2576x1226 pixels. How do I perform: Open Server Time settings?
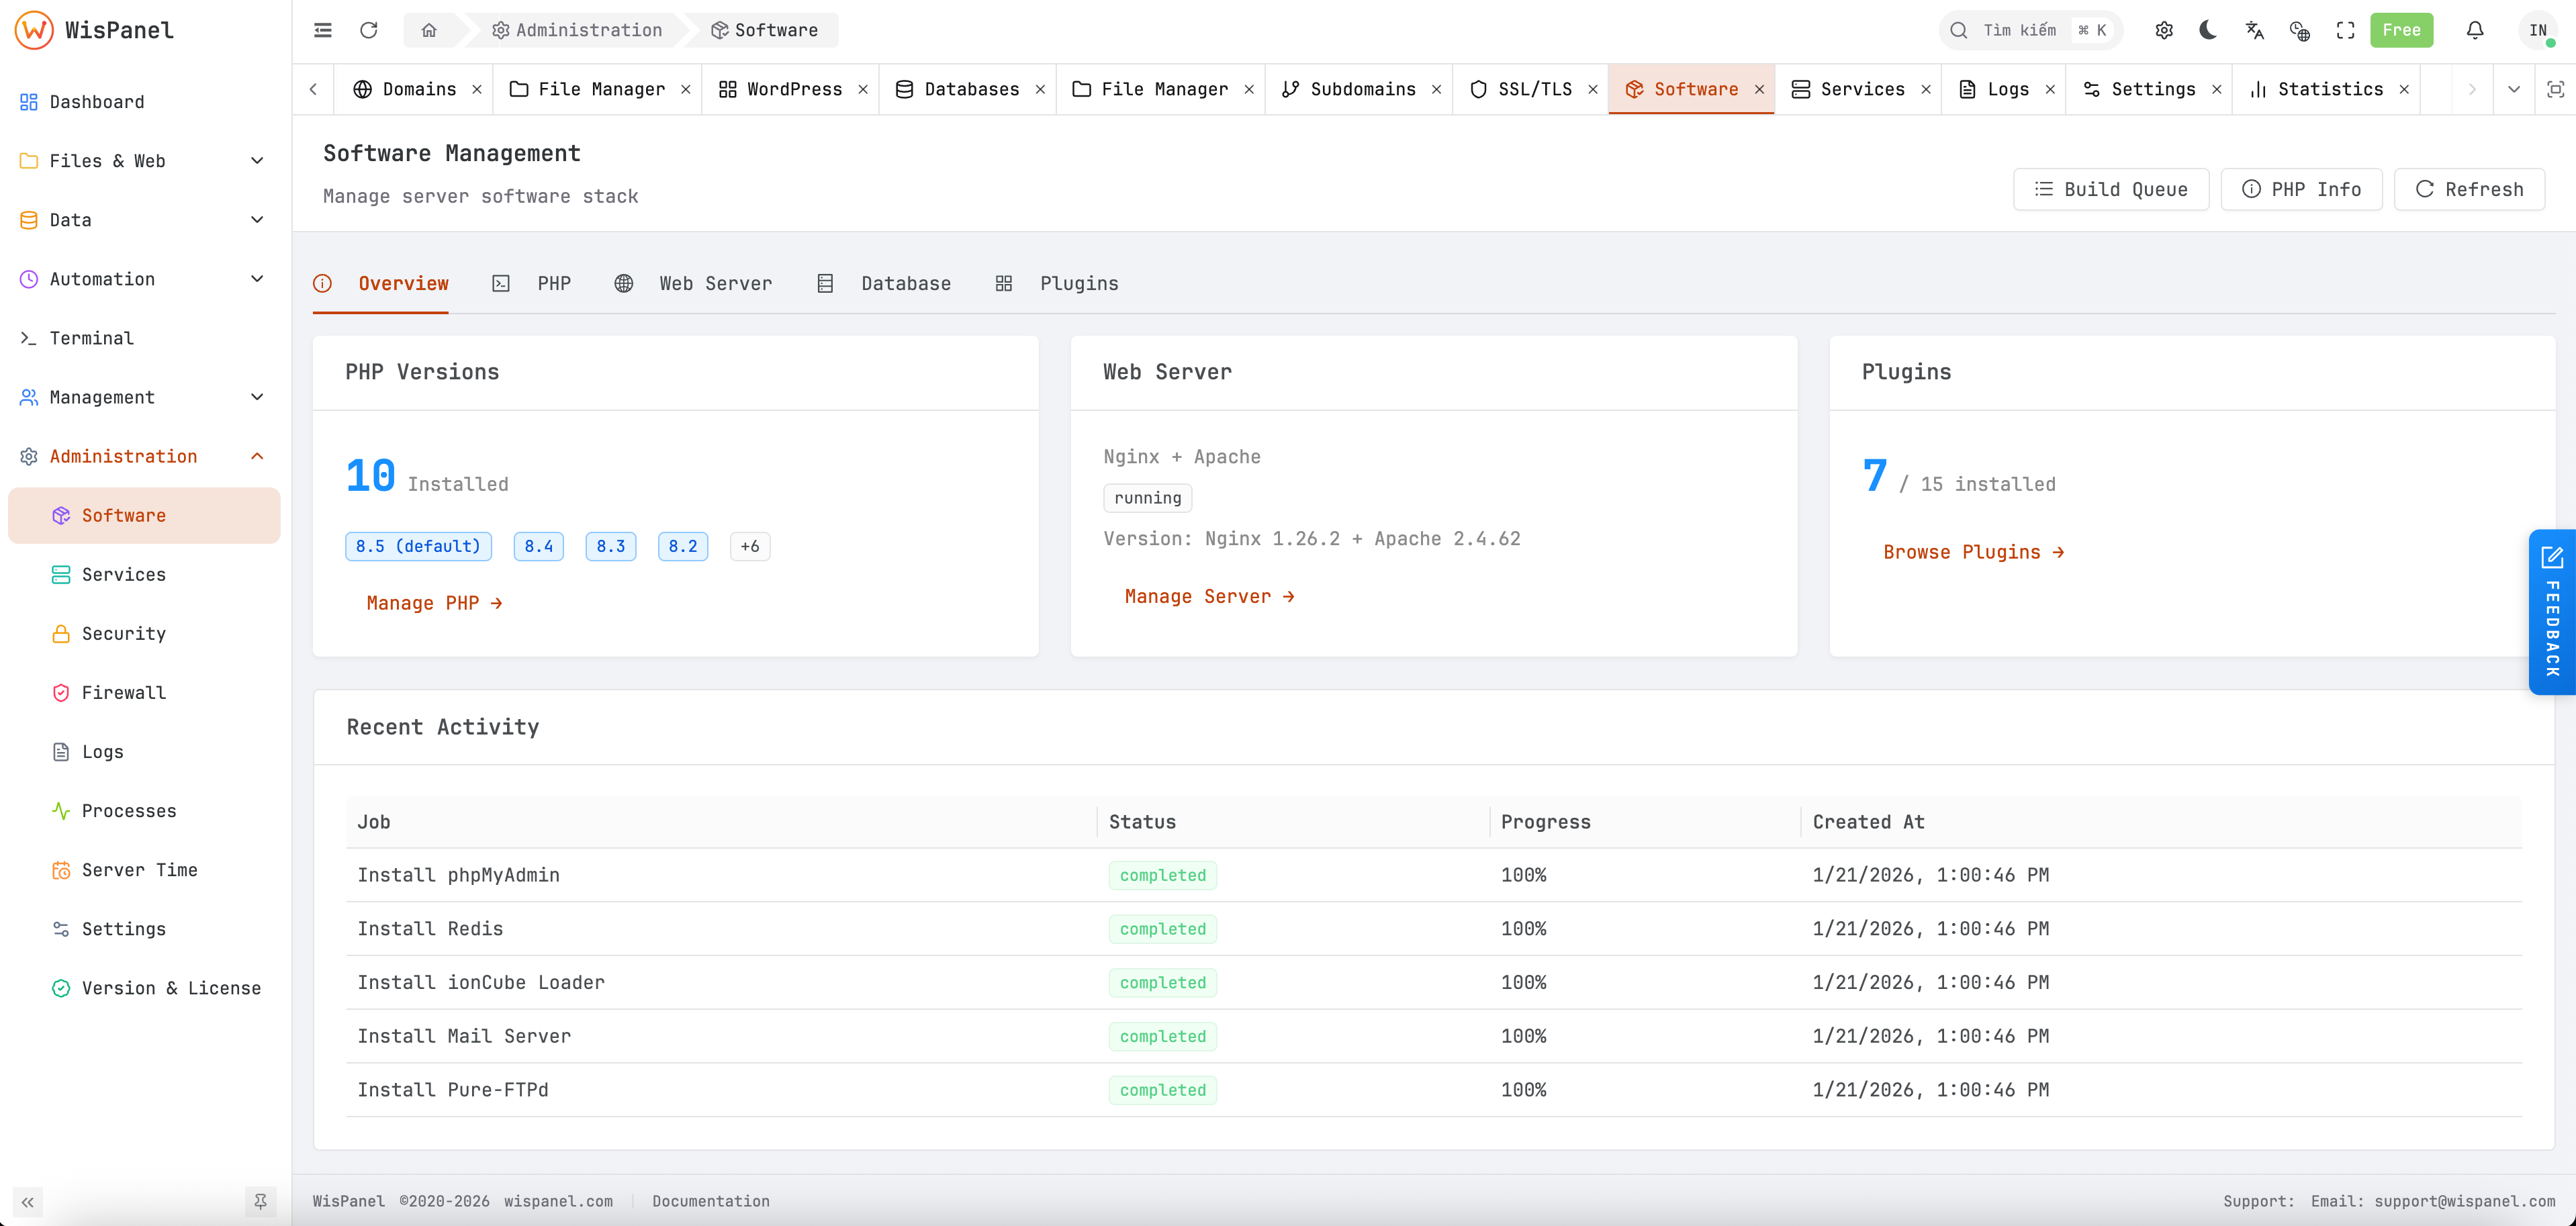pos(140,870)
